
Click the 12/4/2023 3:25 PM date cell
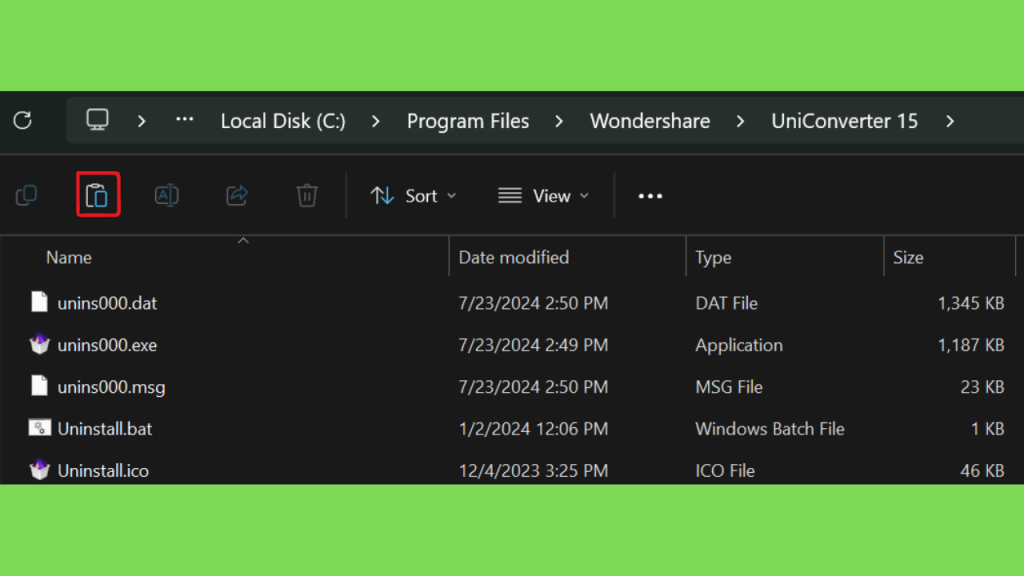533,470
